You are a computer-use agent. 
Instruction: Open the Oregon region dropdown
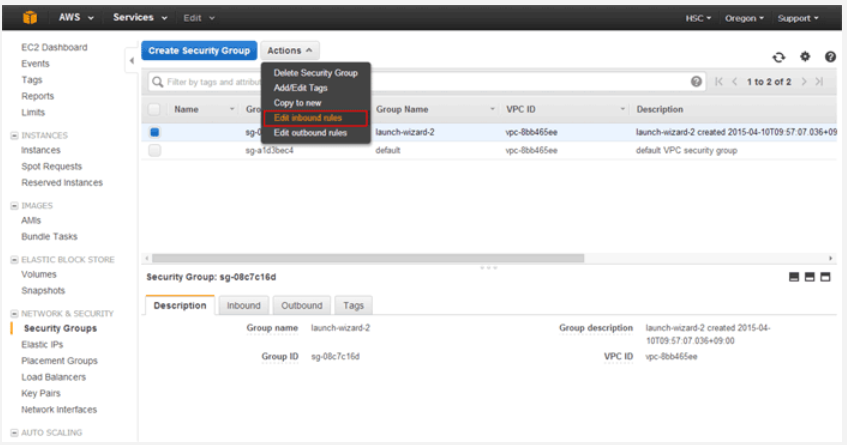(744, 18)
